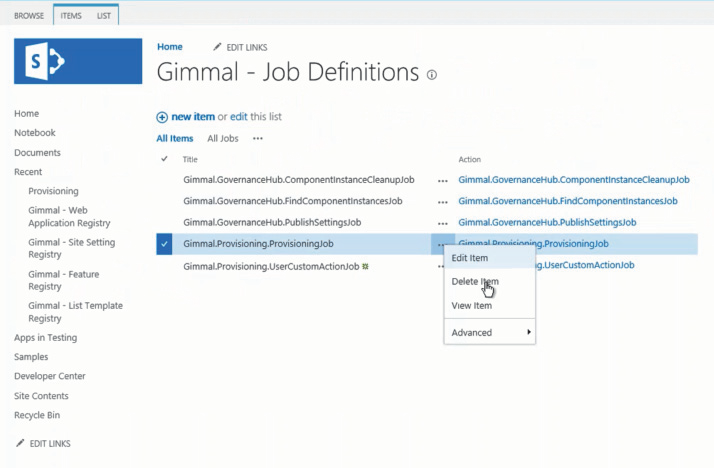Image resolution: width=714 pixels, height=468 pixels.
Task: Toggle select-all checkmark in list header
Action: 165,159
